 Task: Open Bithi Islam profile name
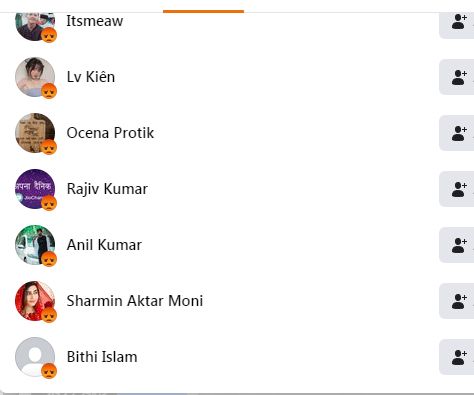pyautogui.click(x=102, y=357)
